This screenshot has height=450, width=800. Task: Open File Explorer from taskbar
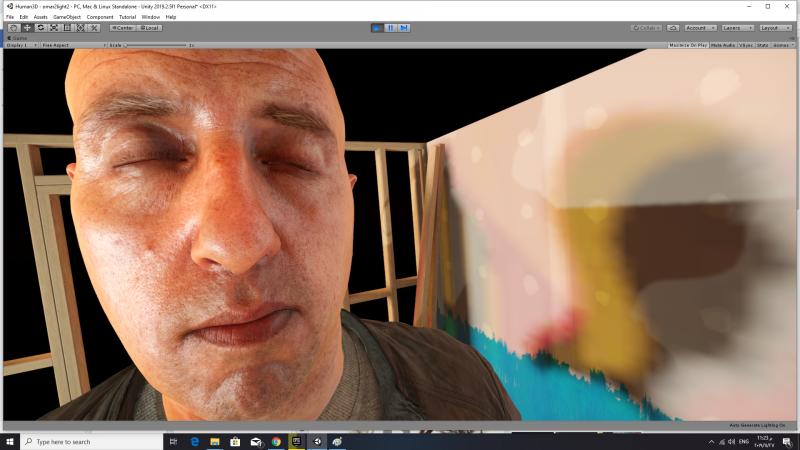pos(215,441)
